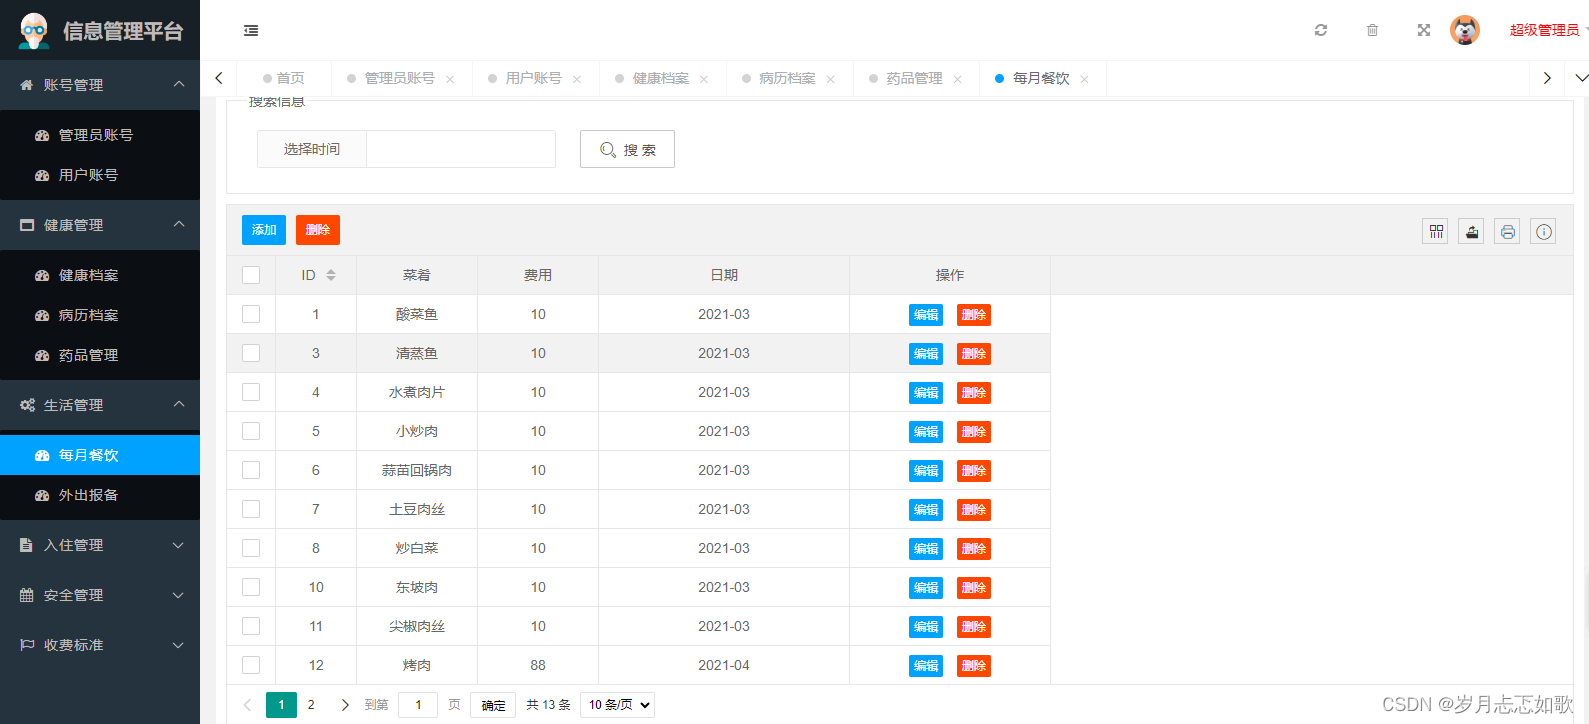This screenshot has width=1589, height=724.
Task: Check the row checkbox for 小炒肉
Action: pyautogui.click(x=251, y=431)
